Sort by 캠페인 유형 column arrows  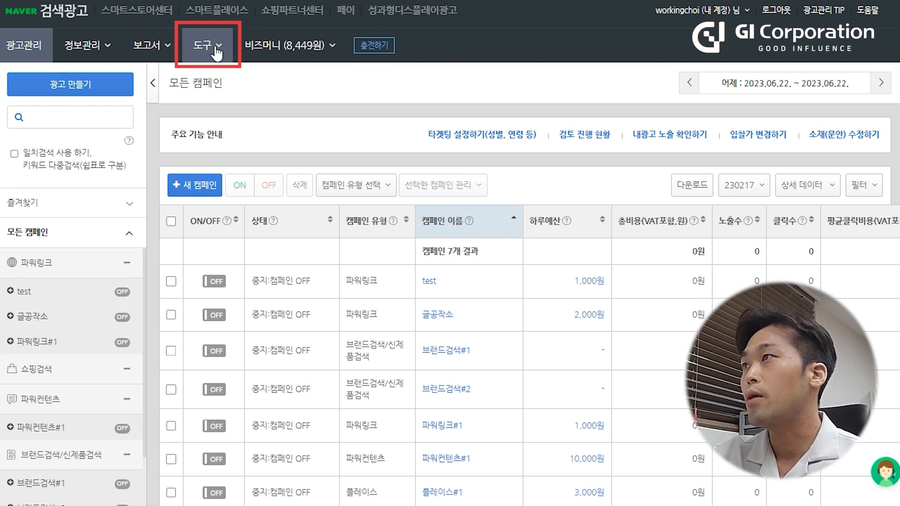coord(406,220)
